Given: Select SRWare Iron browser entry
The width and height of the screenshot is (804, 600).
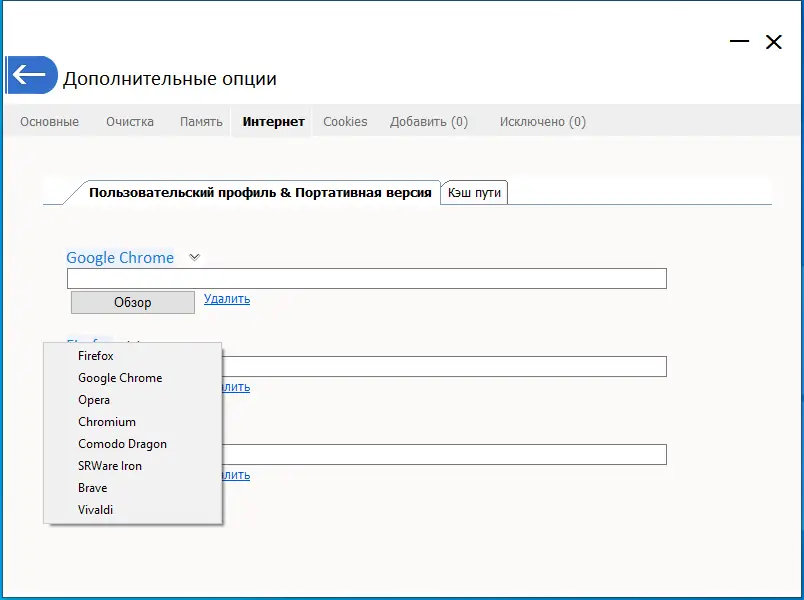Looking at the screenshot, I should click(x=110, y=466).
